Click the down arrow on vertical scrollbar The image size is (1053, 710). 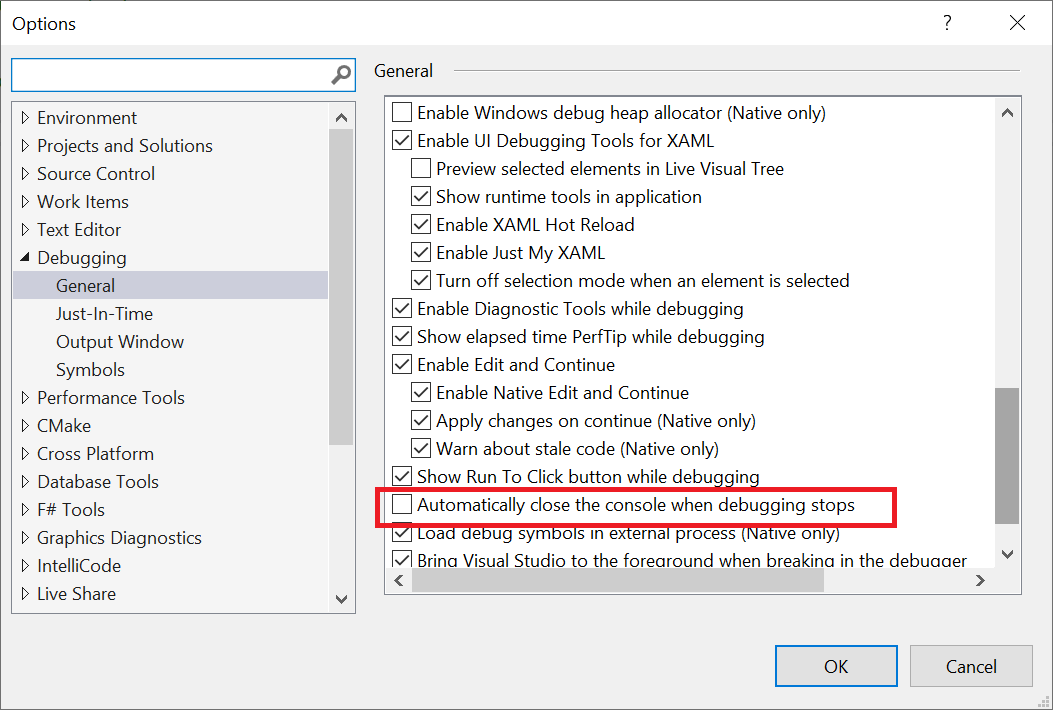point(341,598)
